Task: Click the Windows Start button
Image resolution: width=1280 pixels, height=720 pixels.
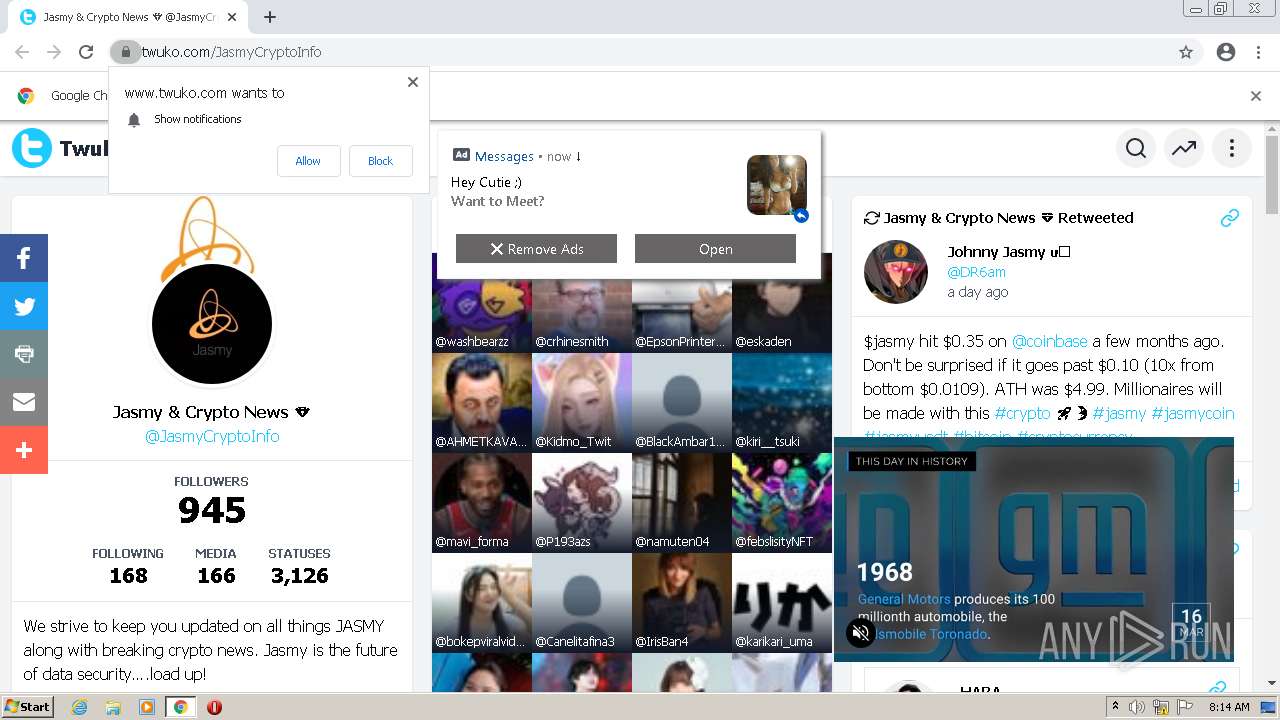Action: (x=28, y=707)
